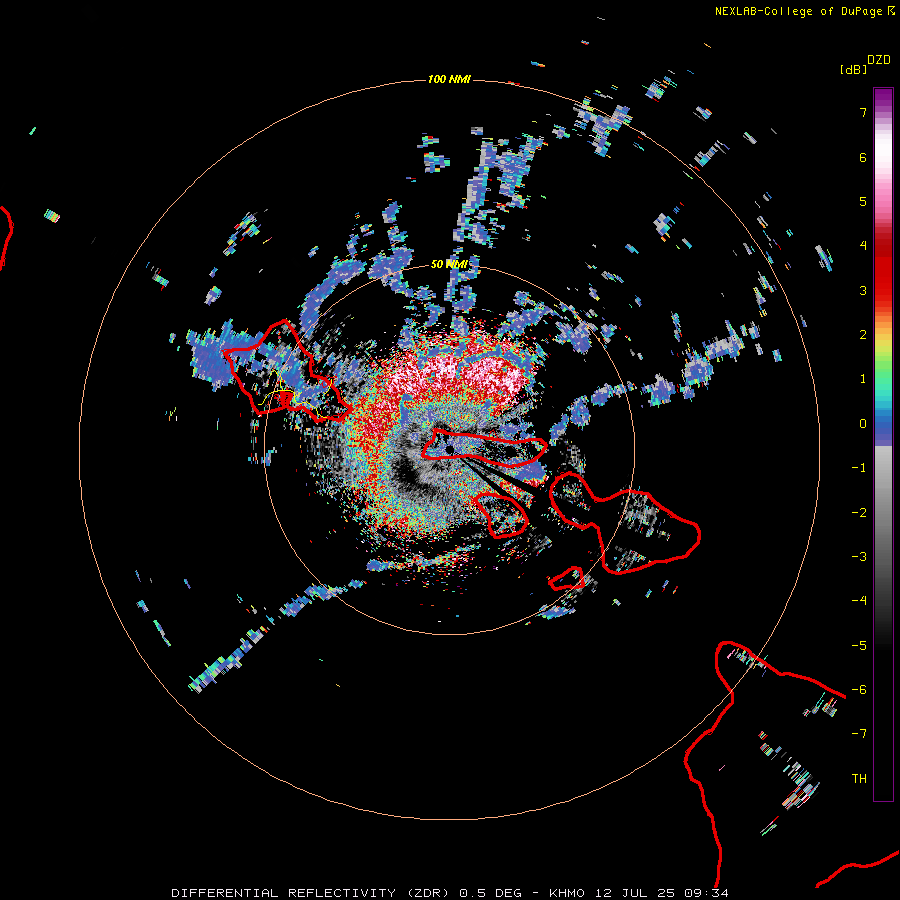The width and height of the screenshot is (900, 900).
Task: Click the 2 value on the color scale
Action: click(x=863, y=335)
